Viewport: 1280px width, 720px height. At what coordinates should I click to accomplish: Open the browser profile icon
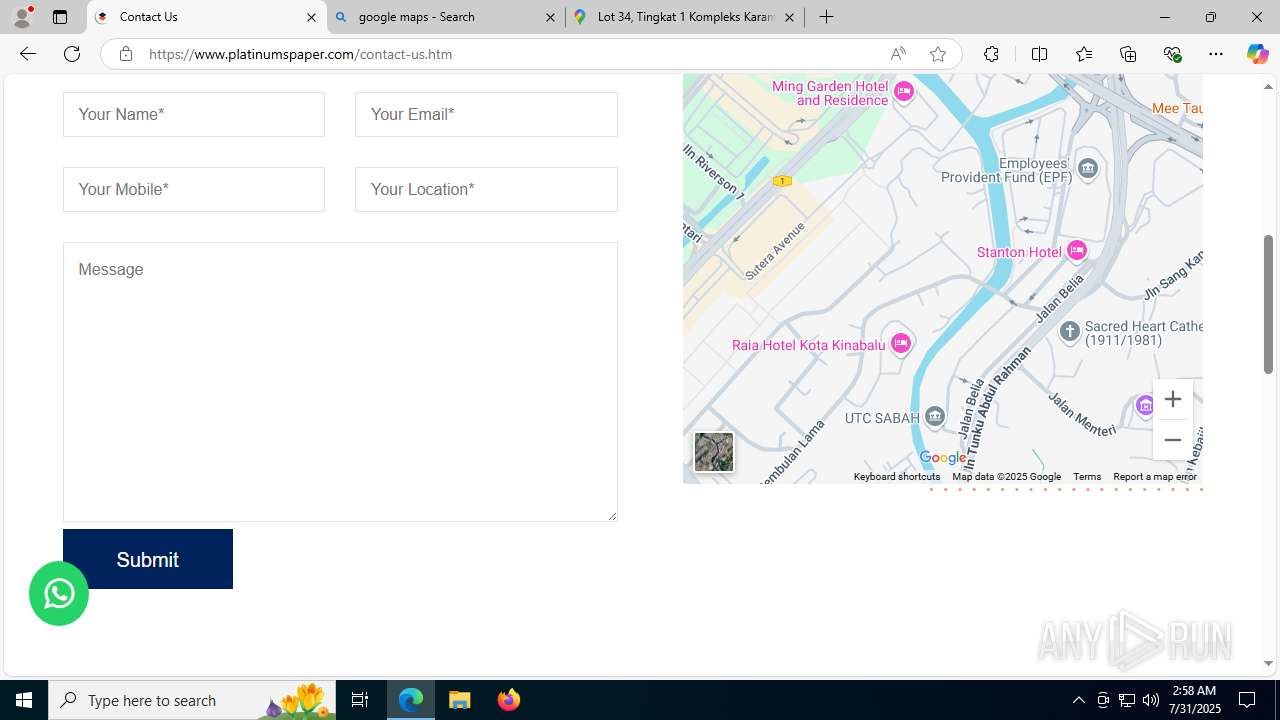click(x=22, y=17)
